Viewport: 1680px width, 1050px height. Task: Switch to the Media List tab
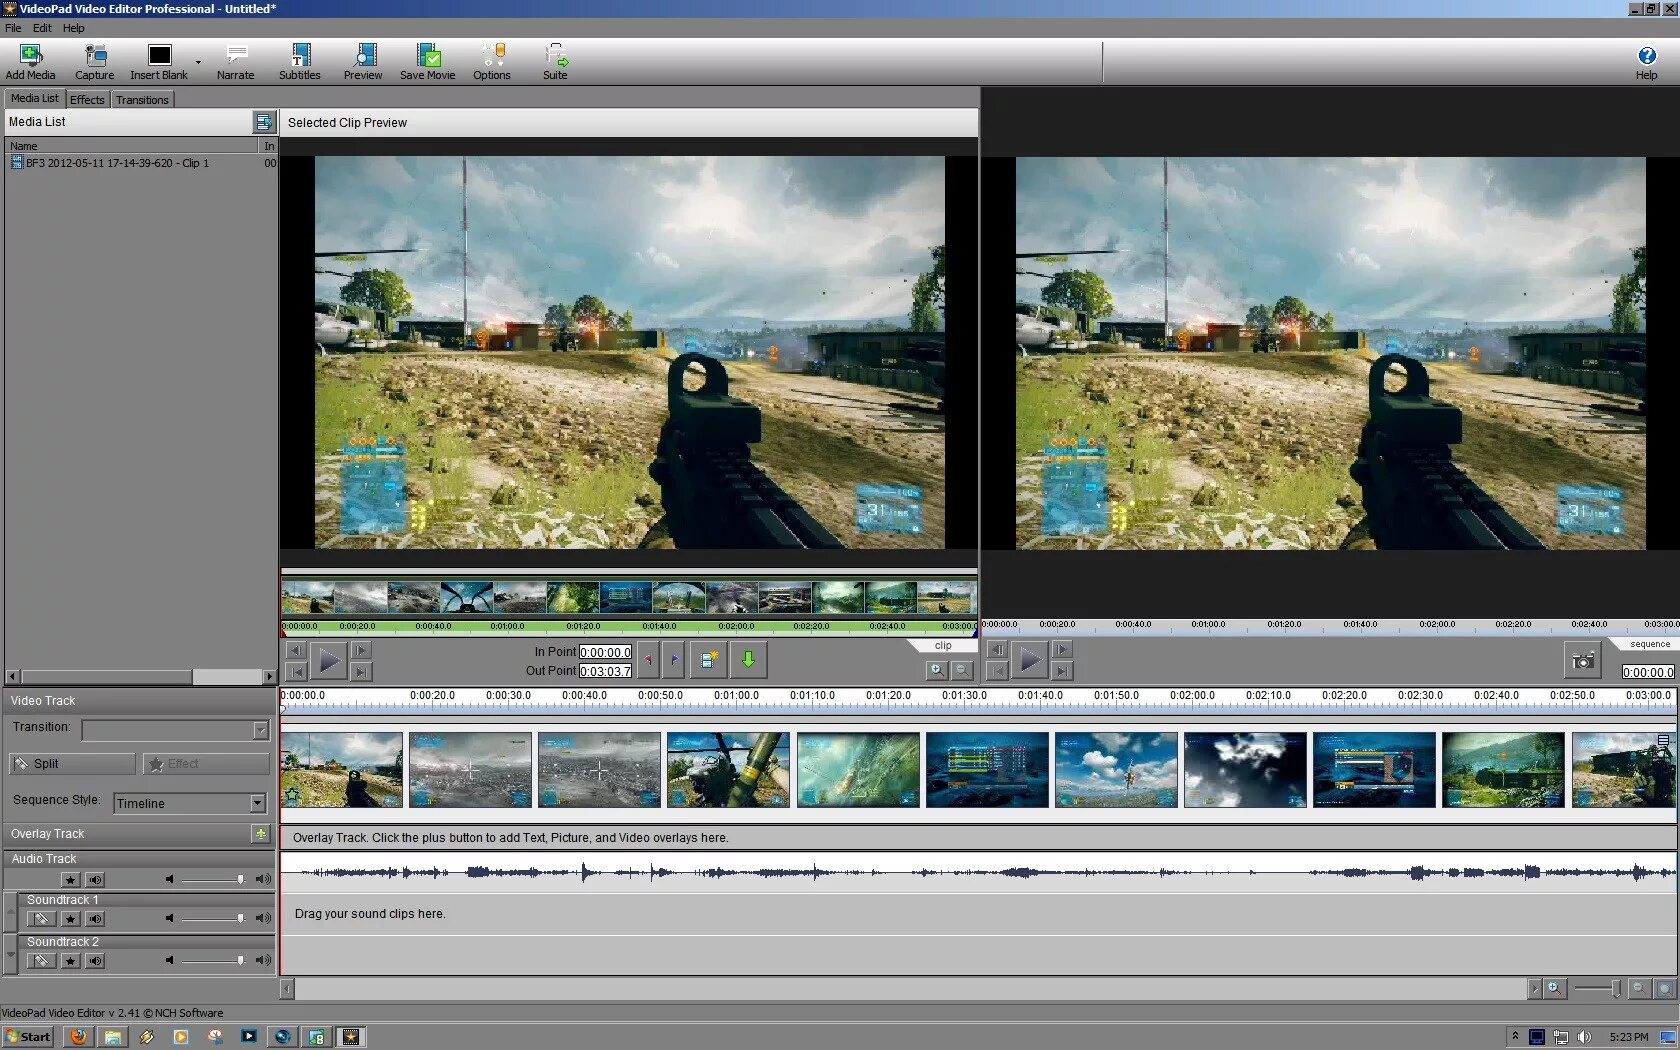click(x=35, y=99)
